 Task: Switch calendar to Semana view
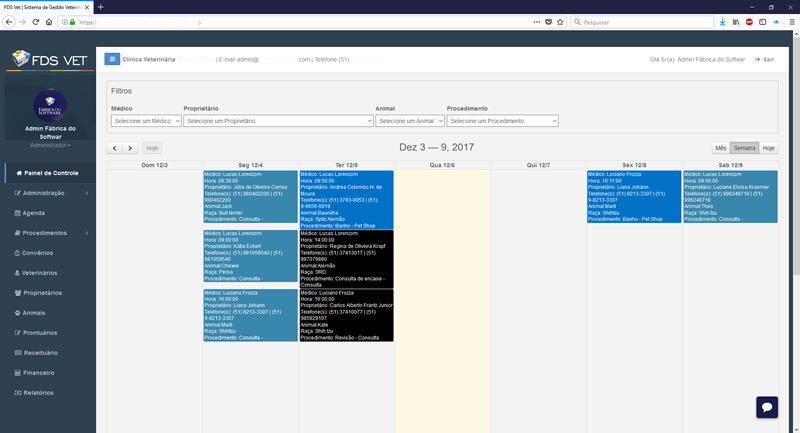744,148
